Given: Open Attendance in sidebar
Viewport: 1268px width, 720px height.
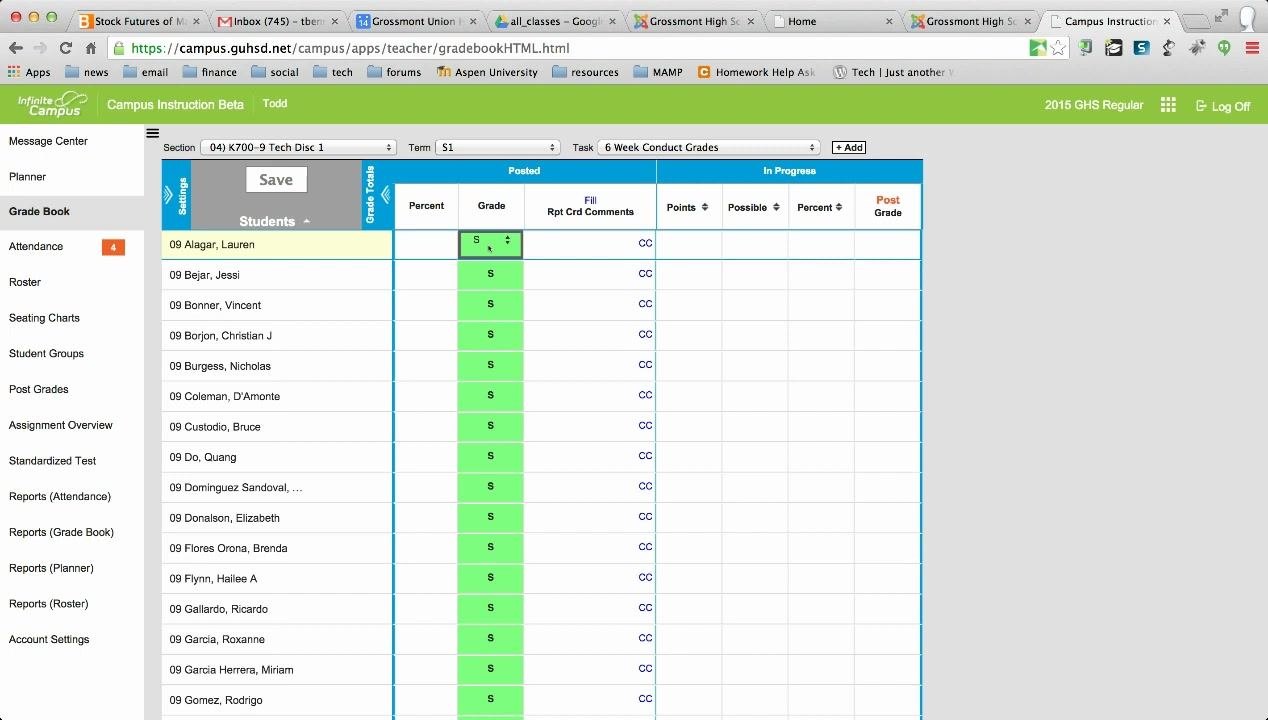Looking at the screenshot, I should [x=36, y=246].
